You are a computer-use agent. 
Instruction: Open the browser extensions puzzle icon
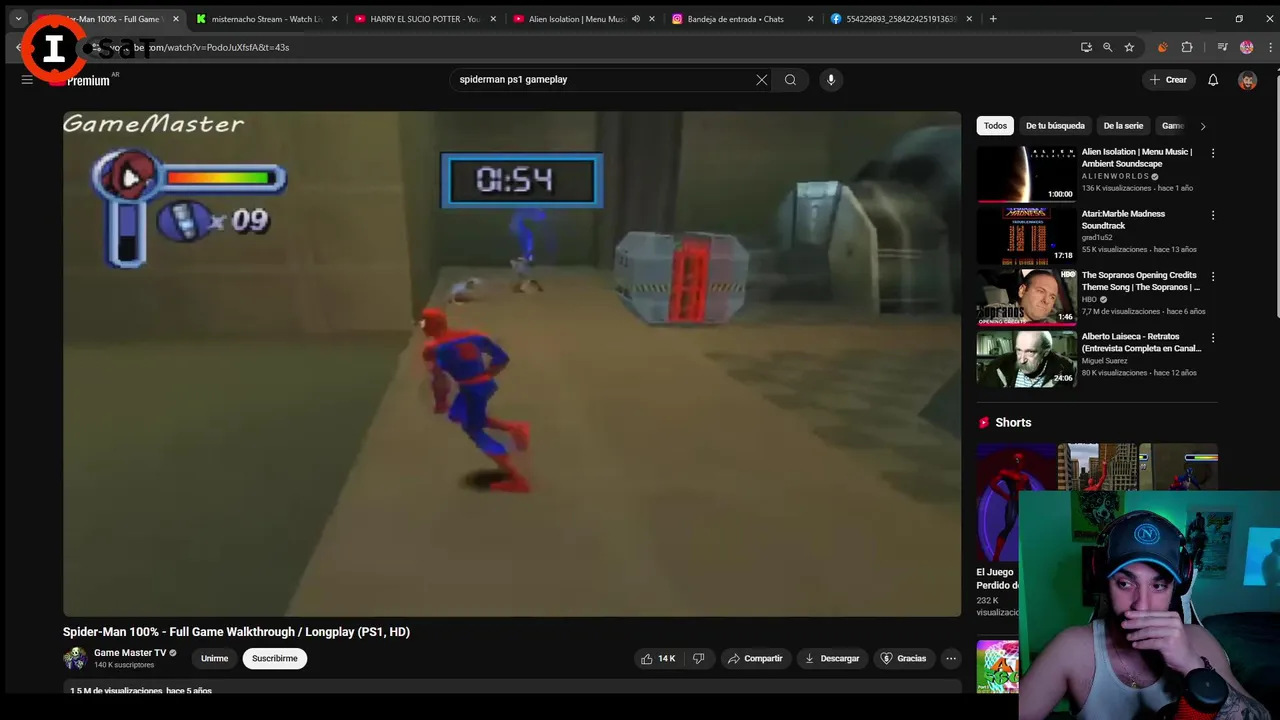[x=1187, y=47]
